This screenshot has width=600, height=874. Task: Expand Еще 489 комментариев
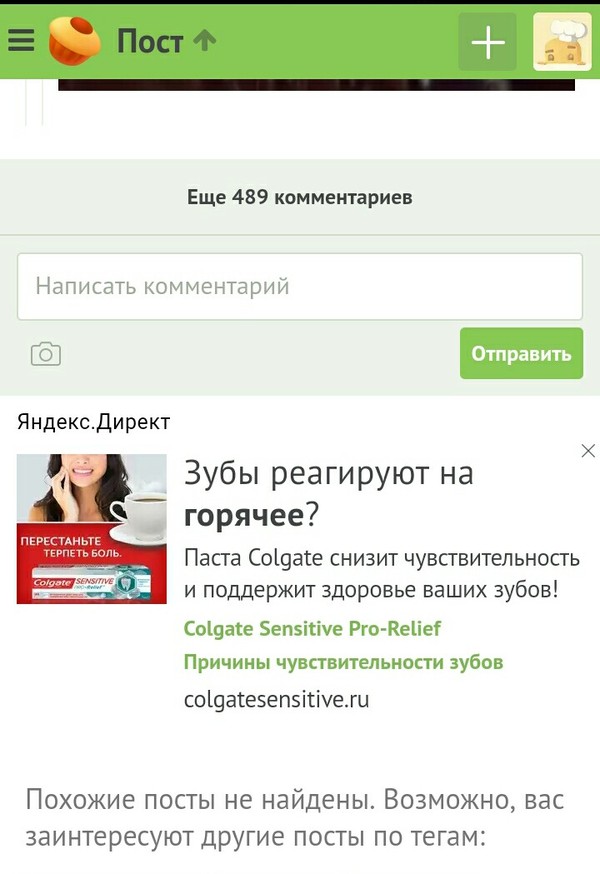[300, 197]
